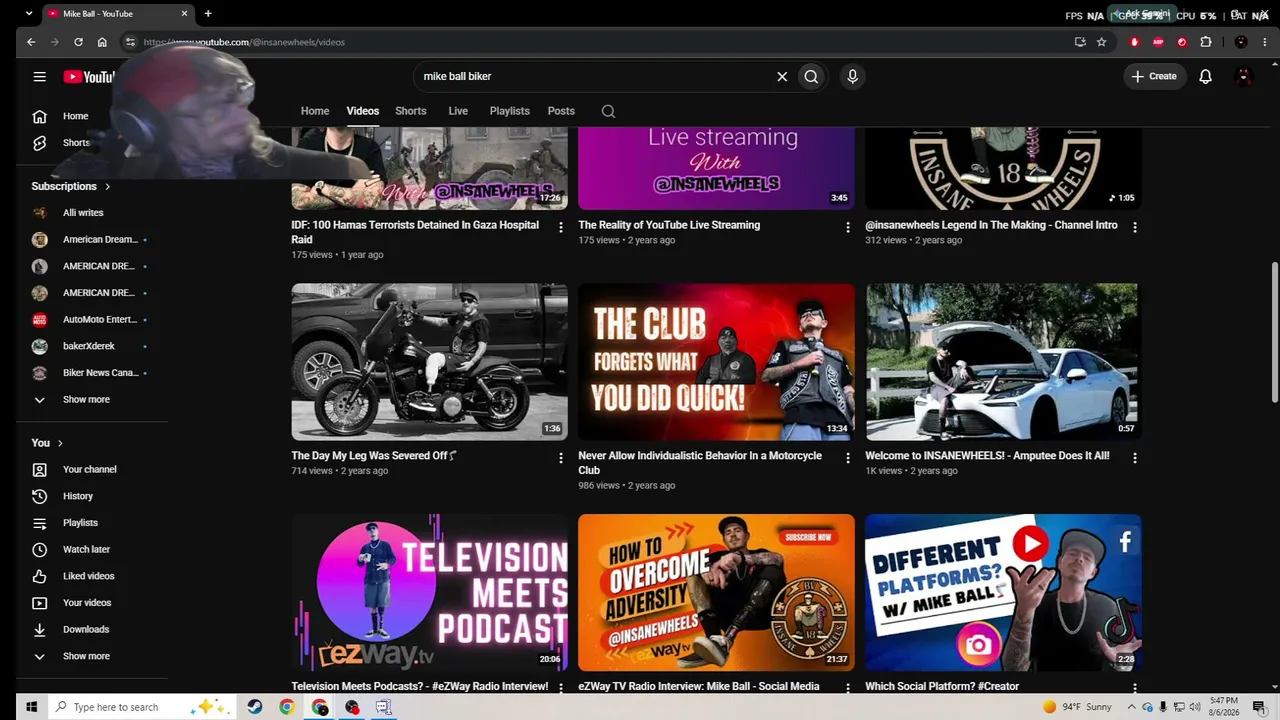
Task: Open the Chrome three-dot menu
Action: click(x=1265, y=42)
